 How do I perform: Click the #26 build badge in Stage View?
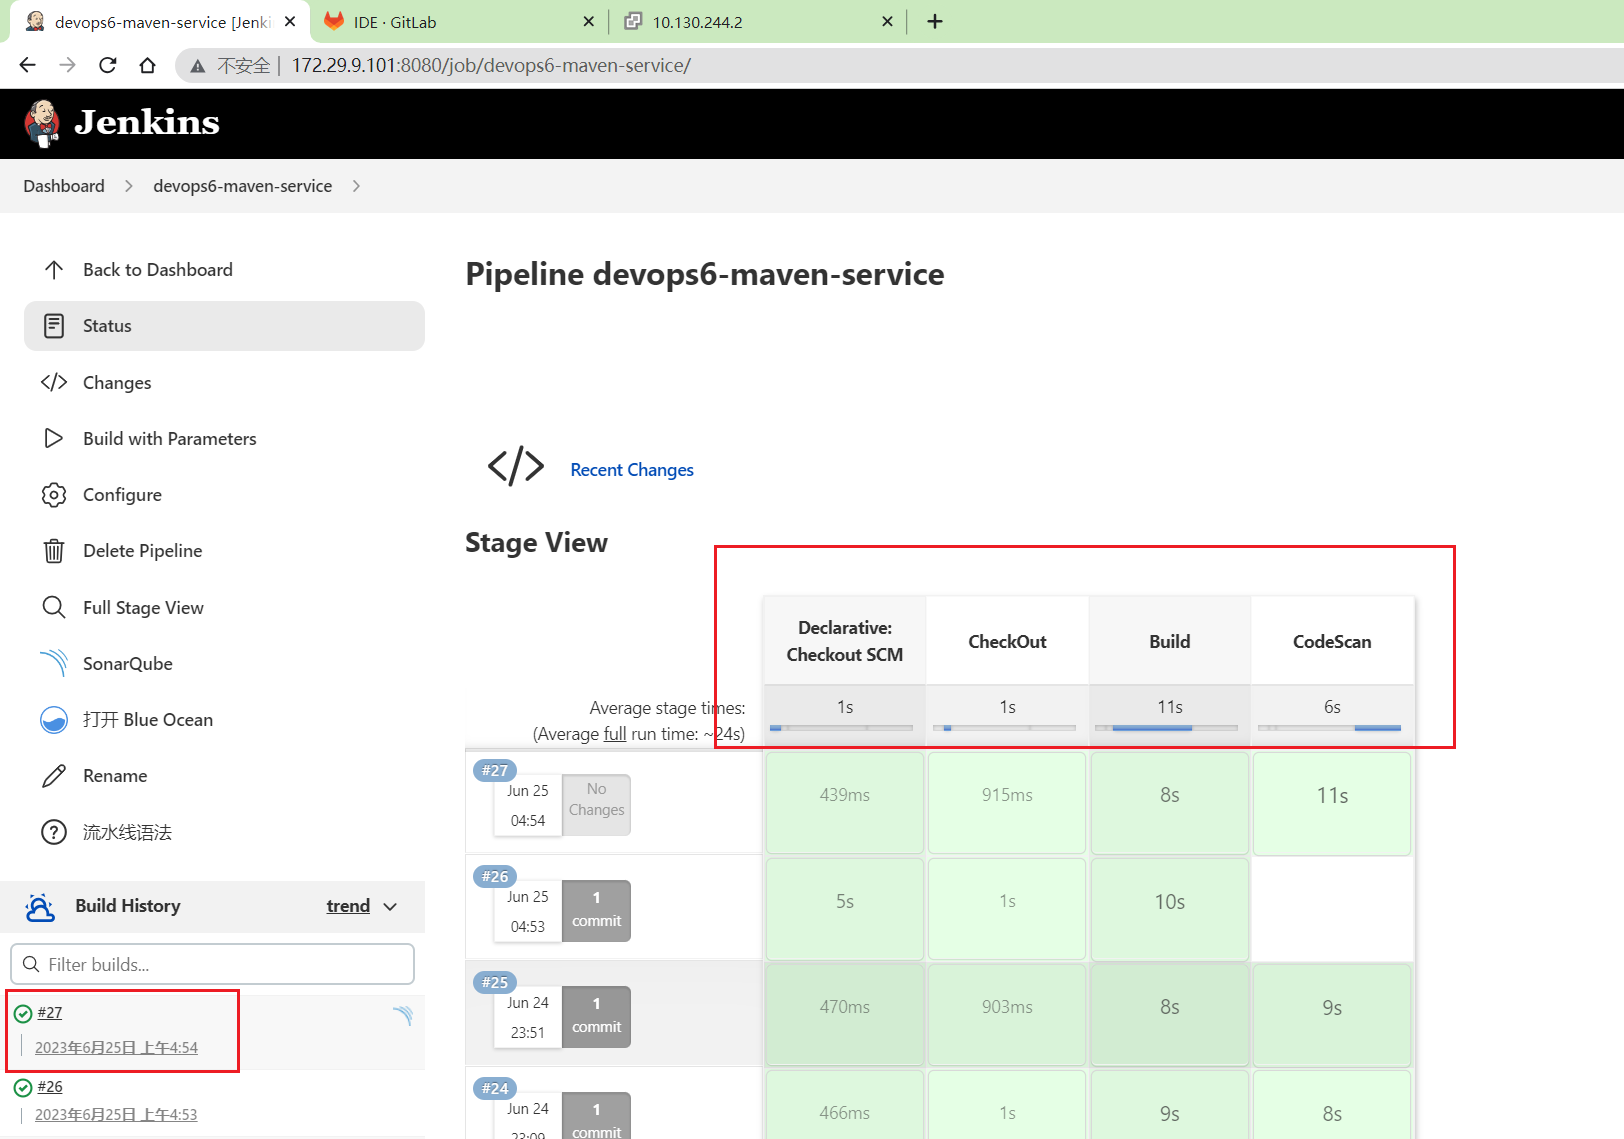coord(495,876)
